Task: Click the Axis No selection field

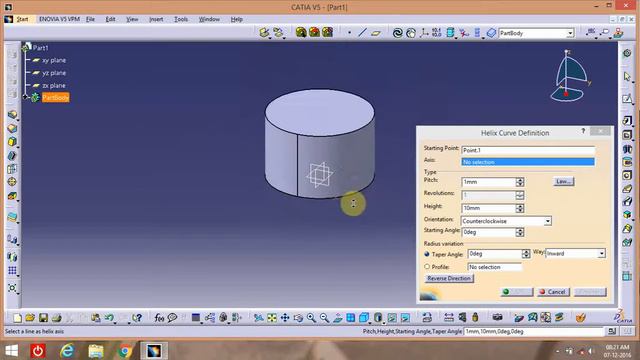Action: (x=528, y=162)
